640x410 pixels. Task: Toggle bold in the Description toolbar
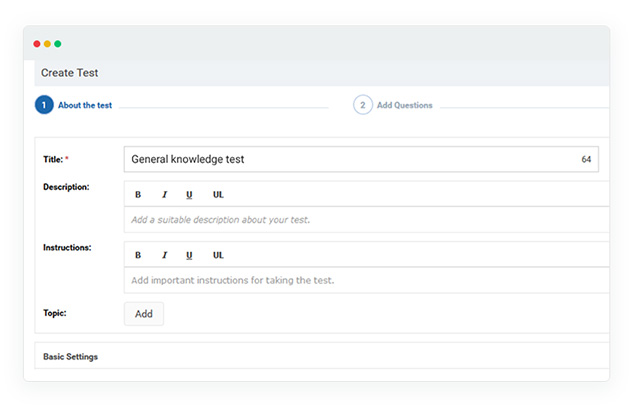[x=138, y=194]
